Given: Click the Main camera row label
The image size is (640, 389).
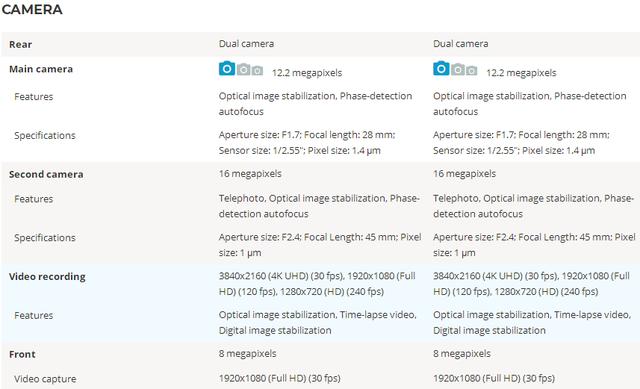Looking at the screenshot, I should coord(41,69).
